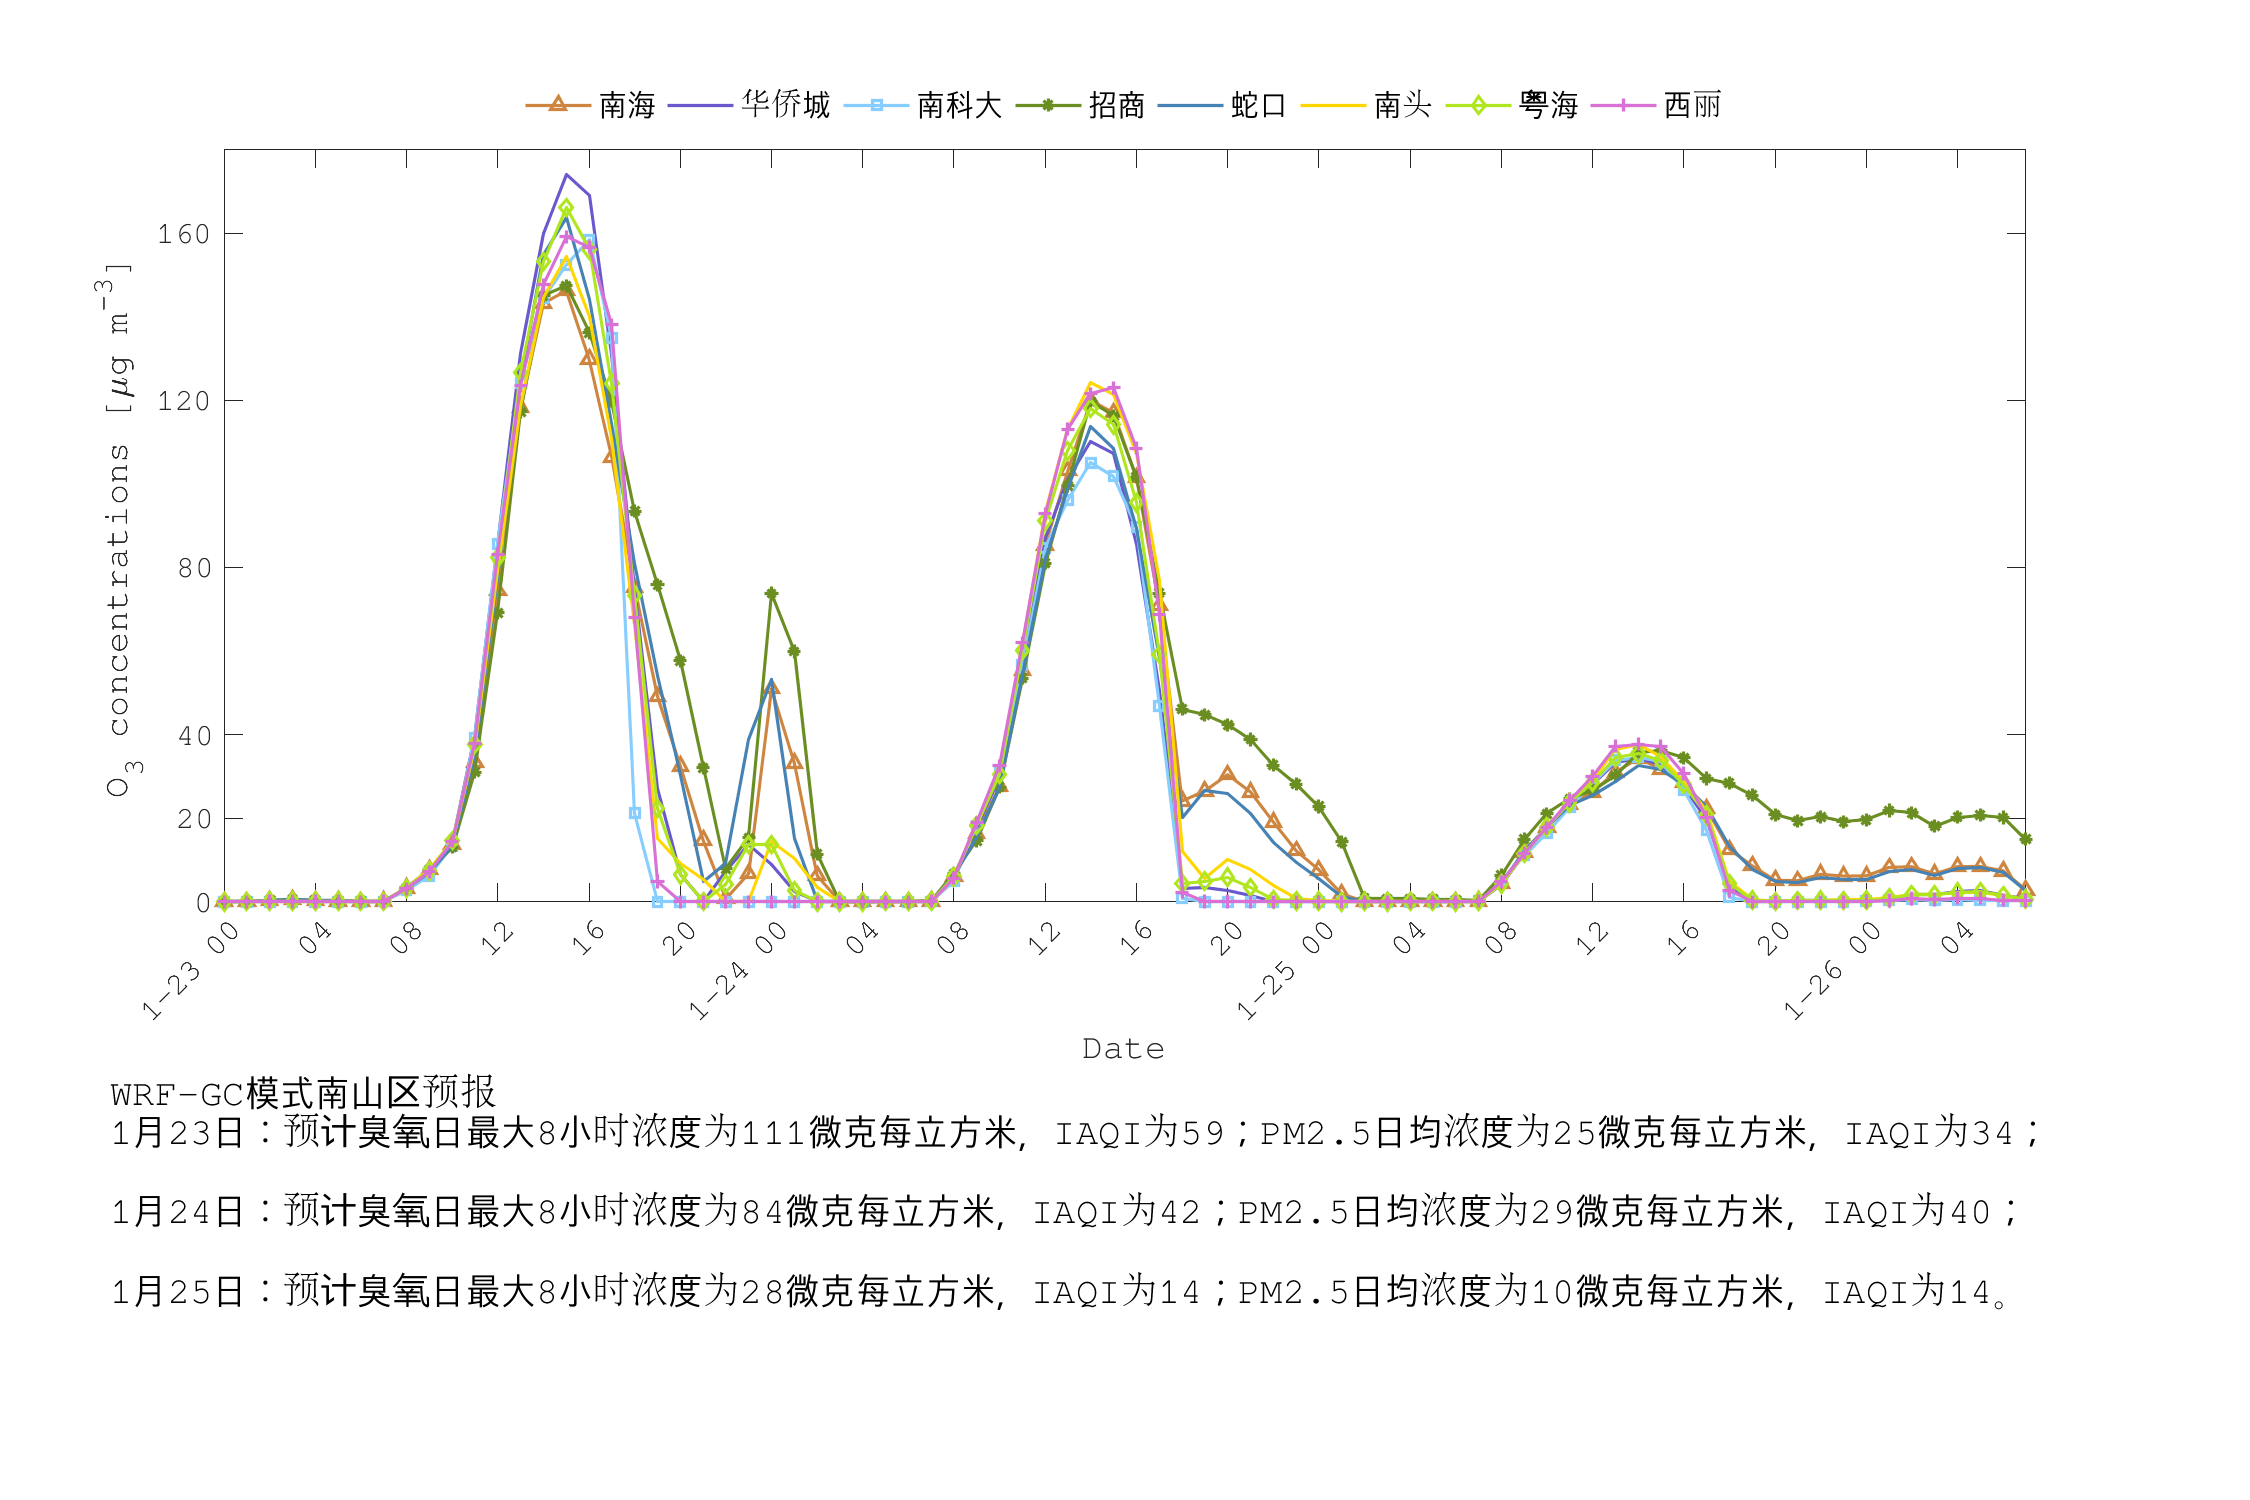Click the 南头 yellow legend line
The image size is (2250, 1500).
click(x=1332, y=105)
